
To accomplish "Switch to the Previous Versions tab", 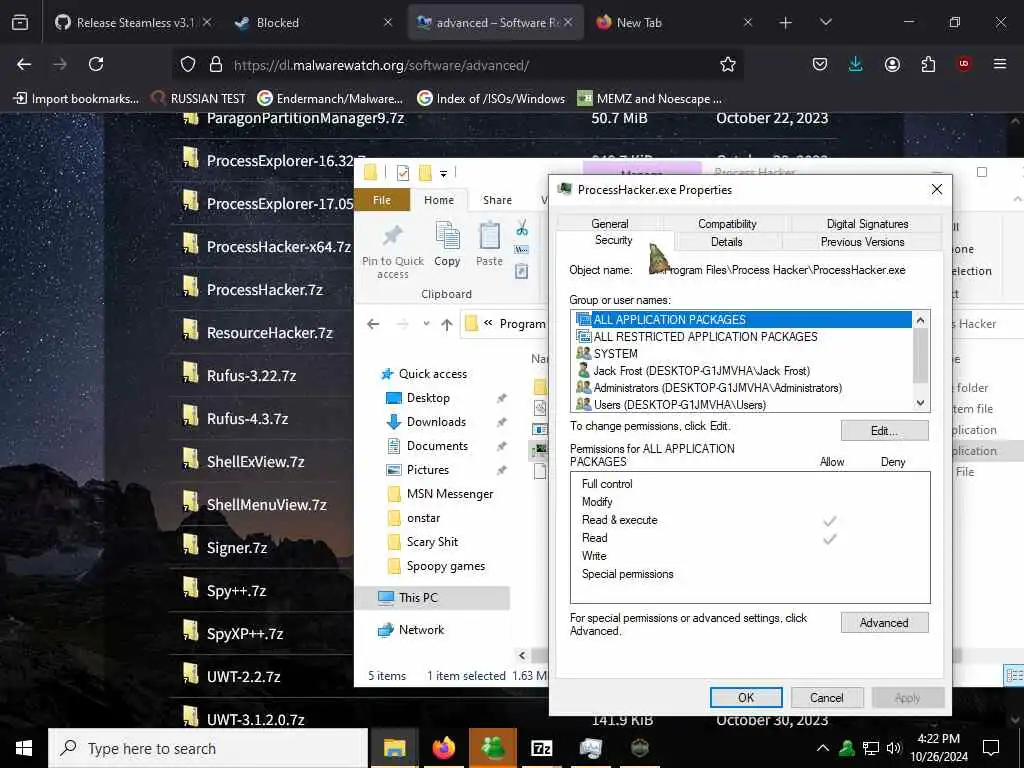I will (862, 242).
